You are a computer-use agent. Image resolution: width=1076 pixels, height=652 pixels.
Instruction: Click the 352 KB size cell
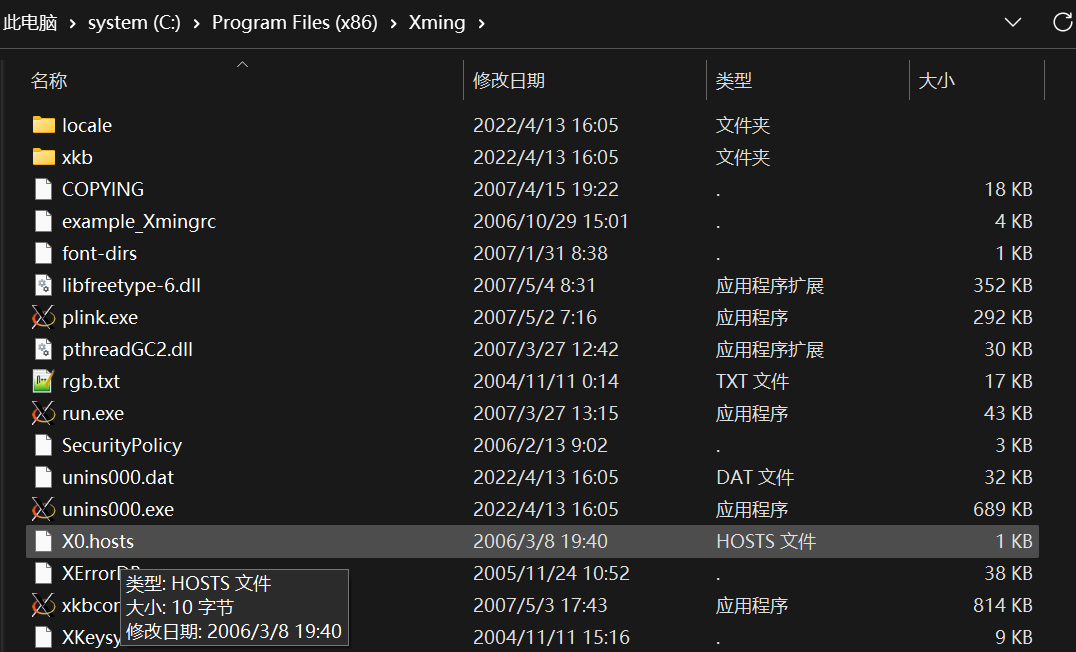click(1003, 286)
